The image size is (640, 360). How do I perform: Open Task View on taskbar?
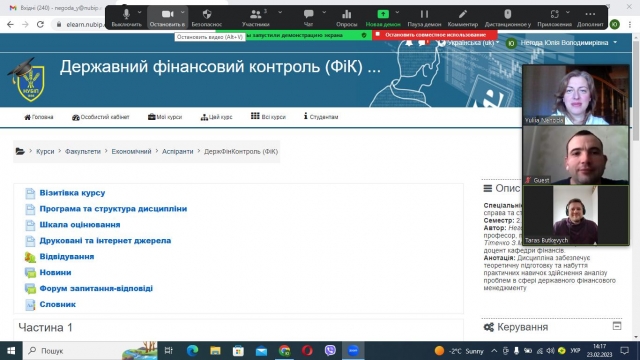(x=168, y=351)
